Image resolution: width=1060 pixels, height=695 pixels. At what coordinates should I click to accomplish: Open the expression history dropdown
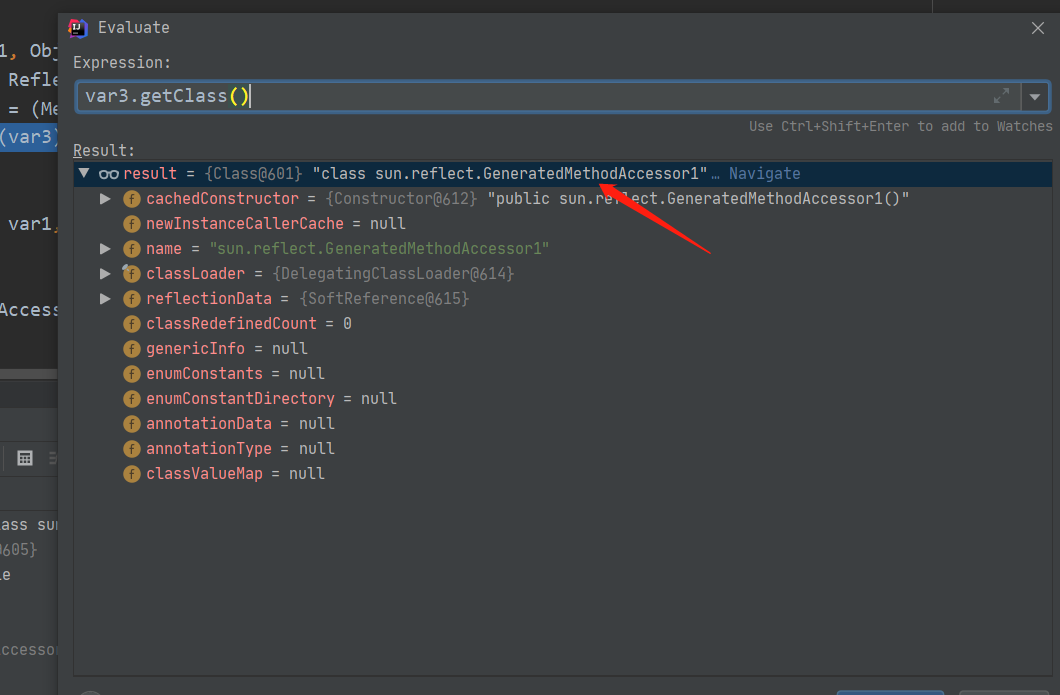coord(1035,97)
